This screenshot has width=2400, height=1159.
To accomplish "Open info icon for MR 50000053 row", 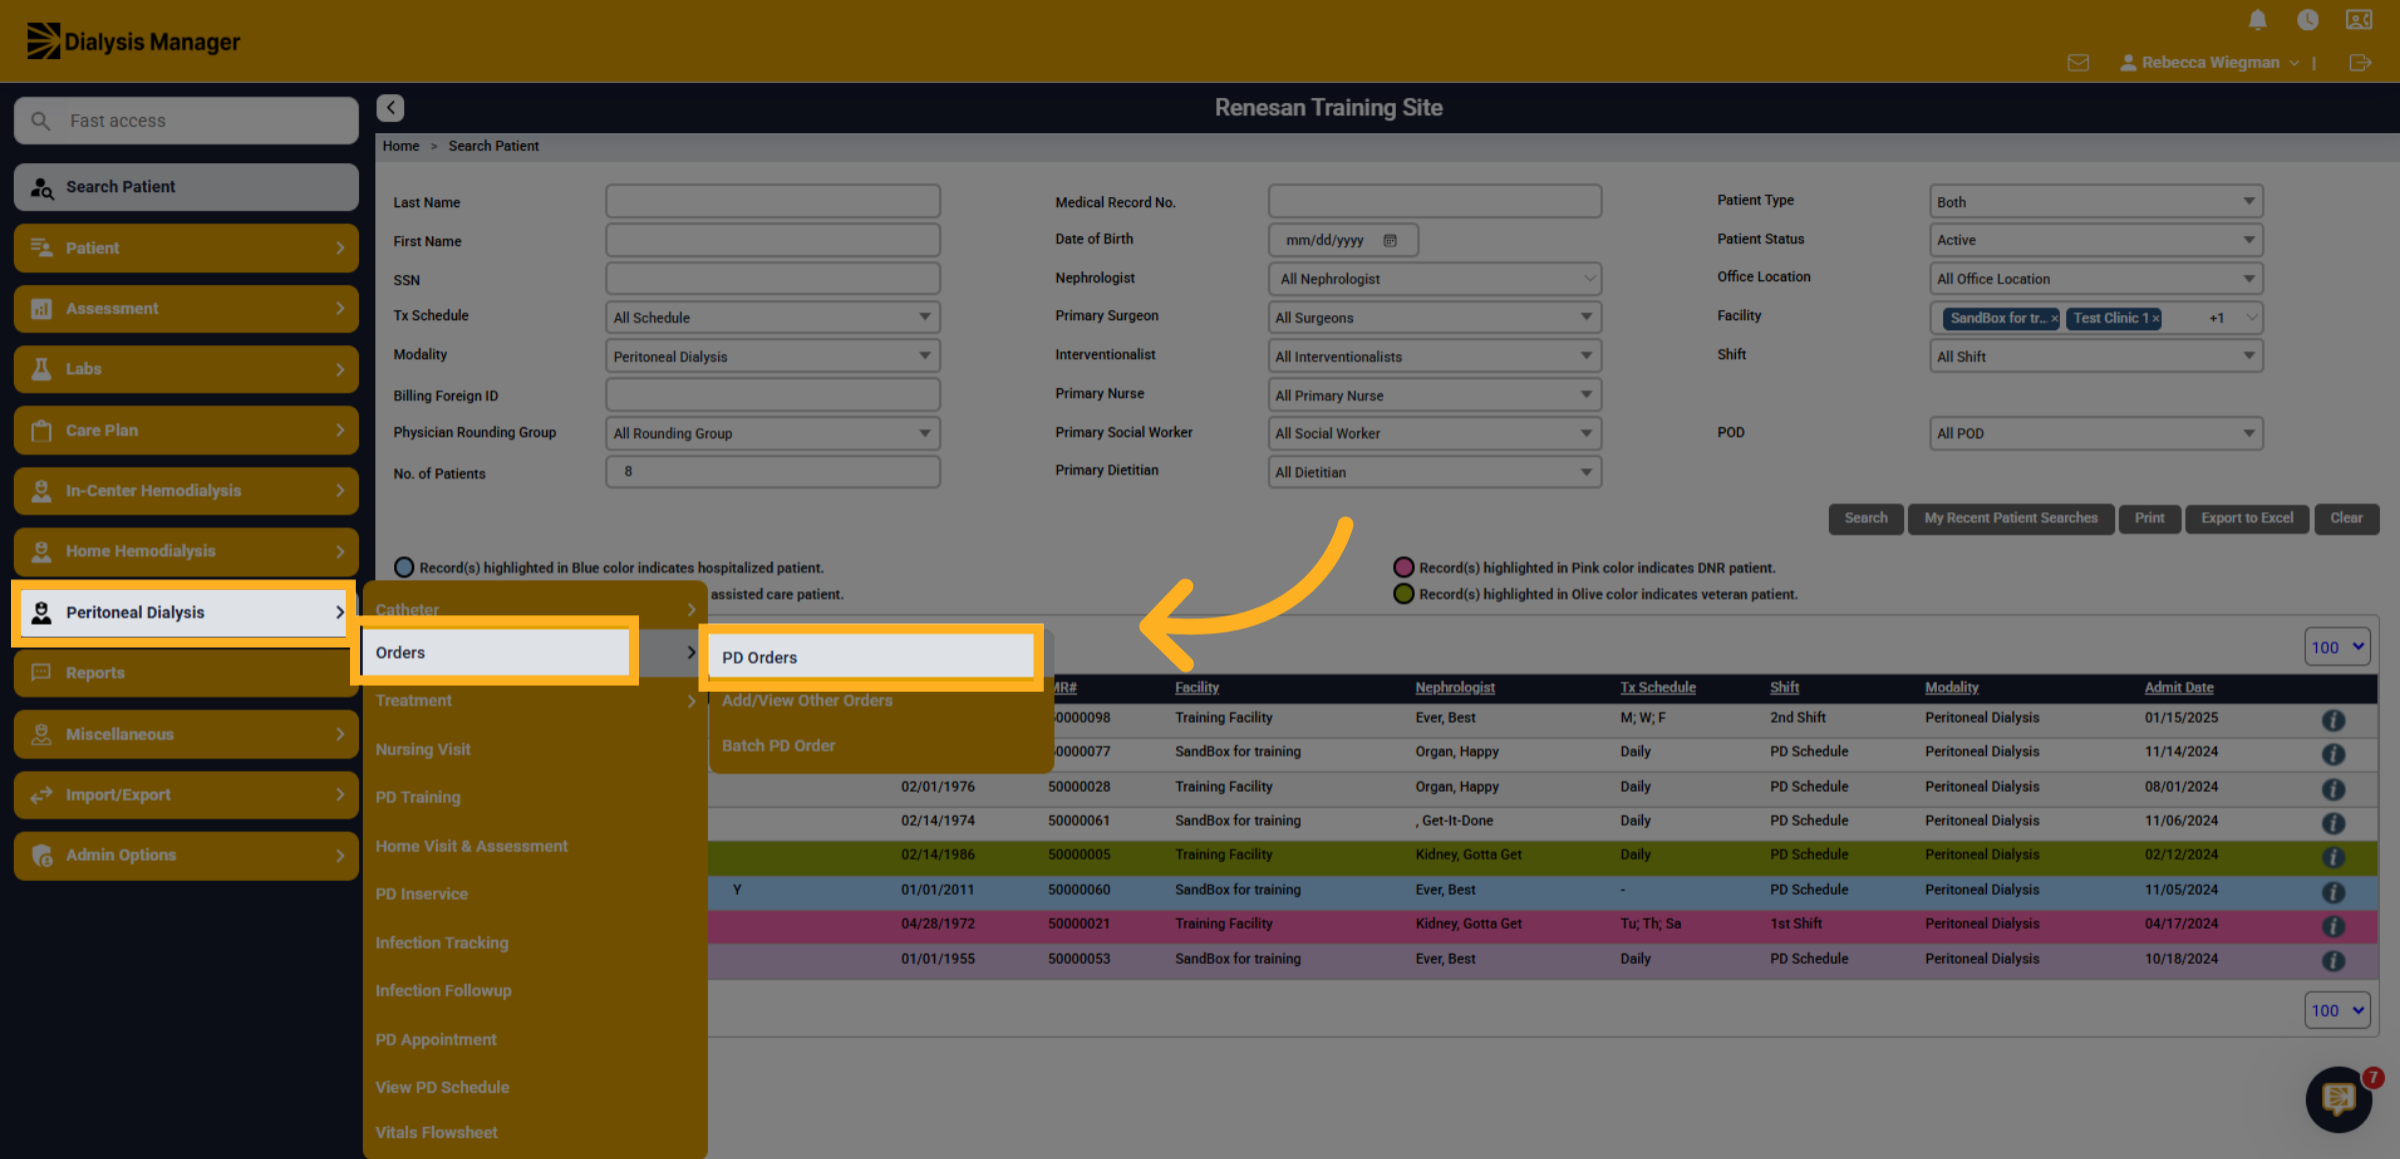I will point(2333,961).
